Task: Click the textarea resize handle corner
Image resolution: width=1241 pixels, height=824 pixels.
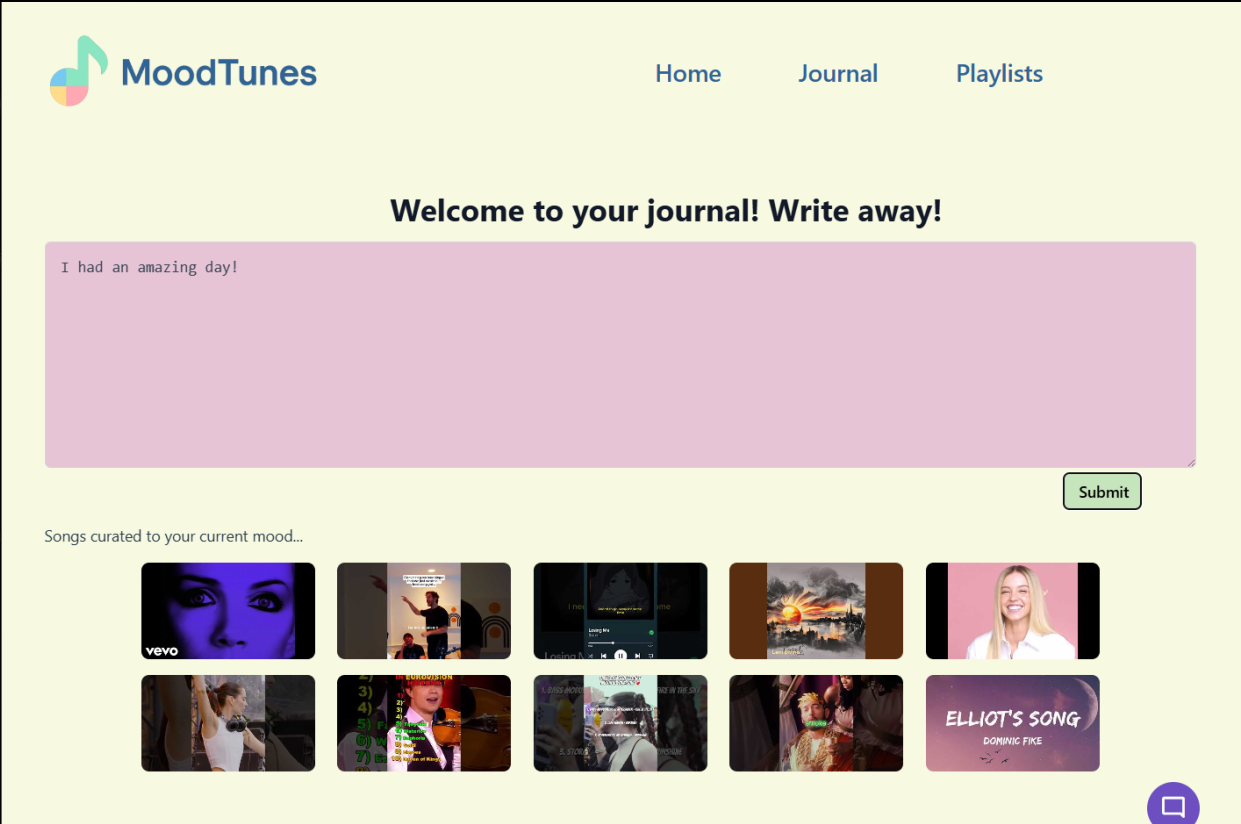Action: (1190, 461)
